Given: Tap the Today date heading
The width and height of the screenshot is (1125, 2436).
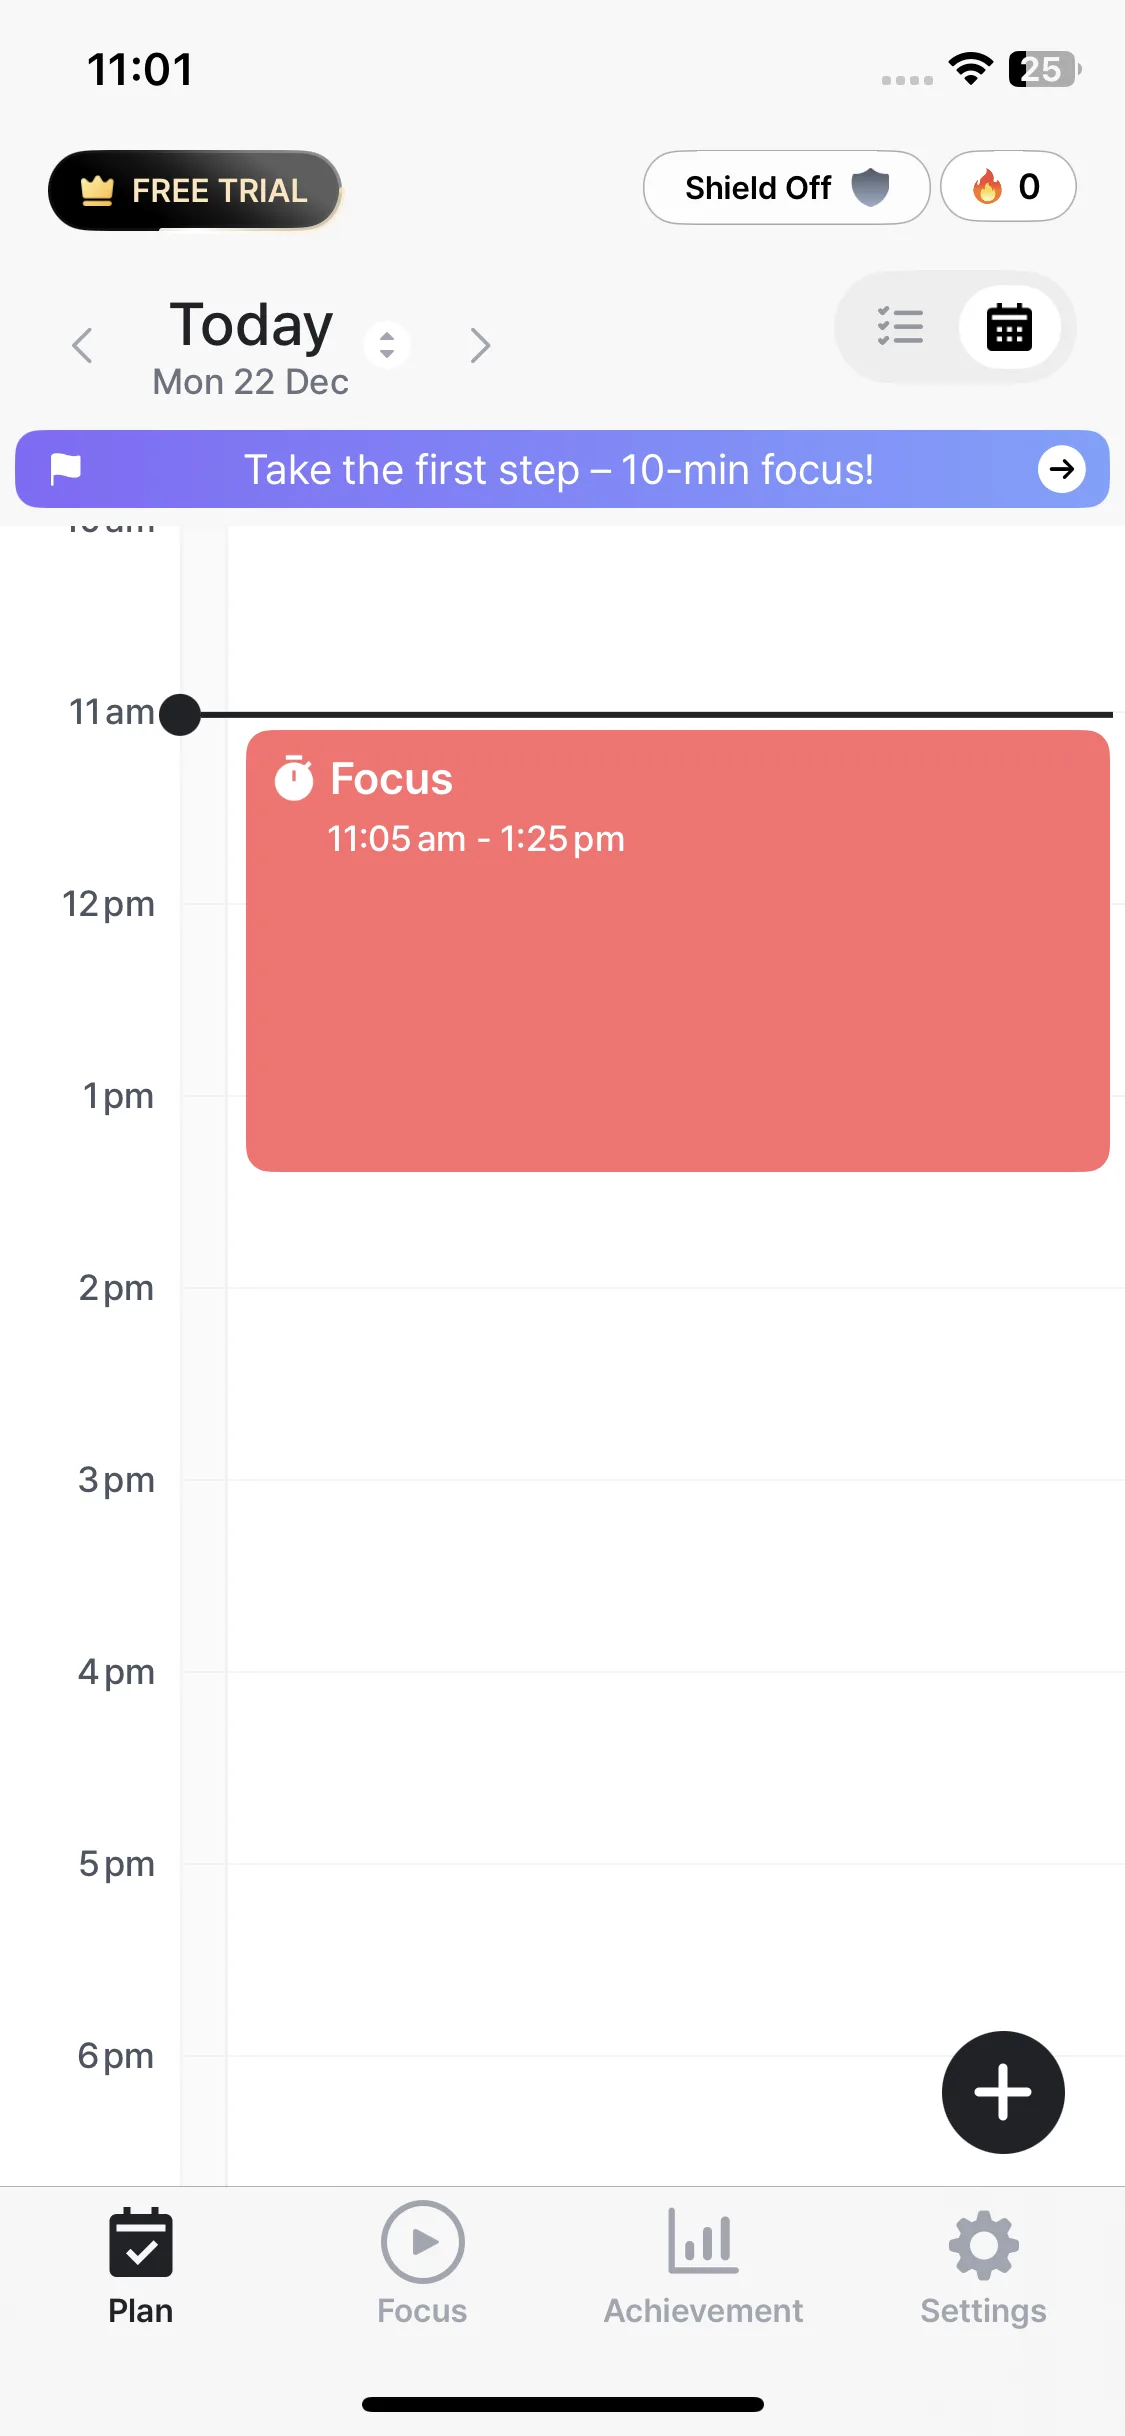Looking at the screenshot, I should tap(251, 326).
